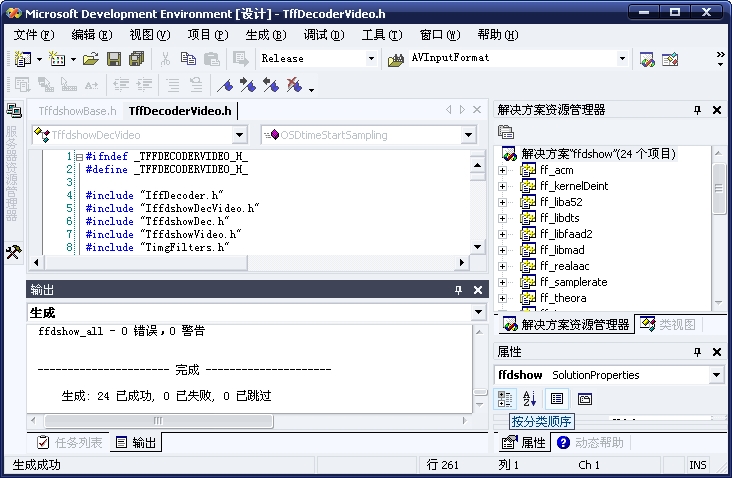Open the Output pane source dropdown

coord(479,312)
